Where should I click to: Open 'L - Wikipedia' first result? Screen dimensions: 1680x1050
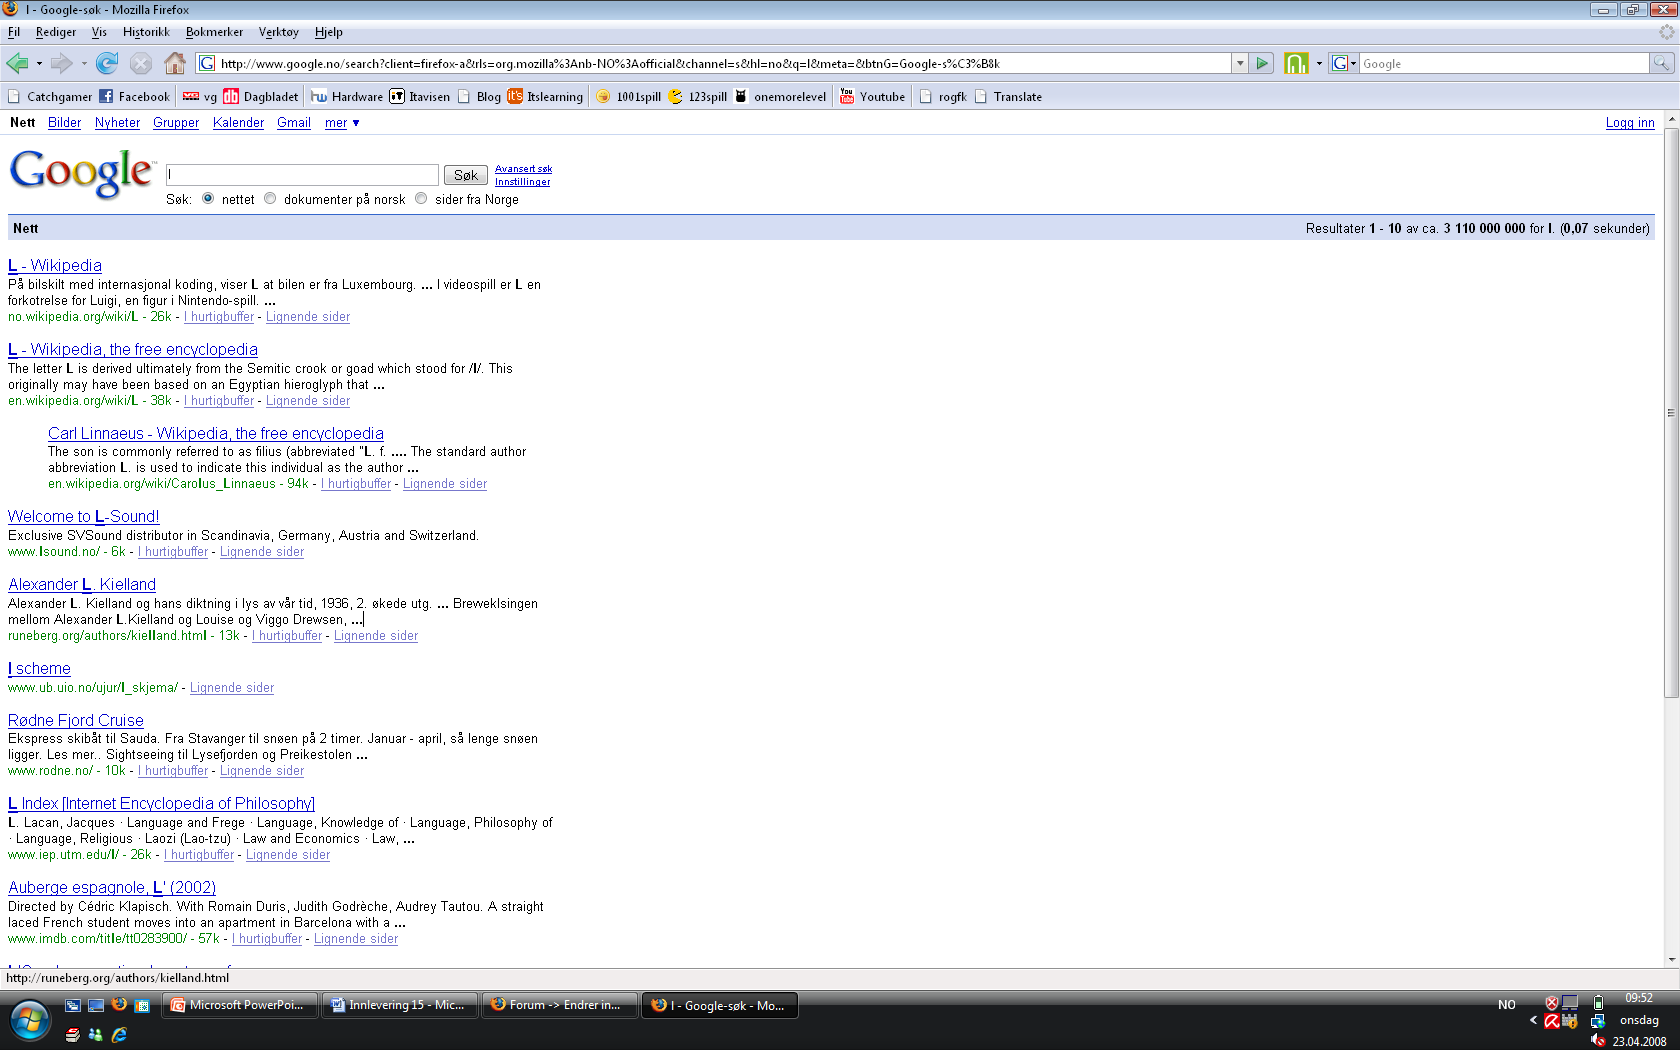click(x=55, y=265)
